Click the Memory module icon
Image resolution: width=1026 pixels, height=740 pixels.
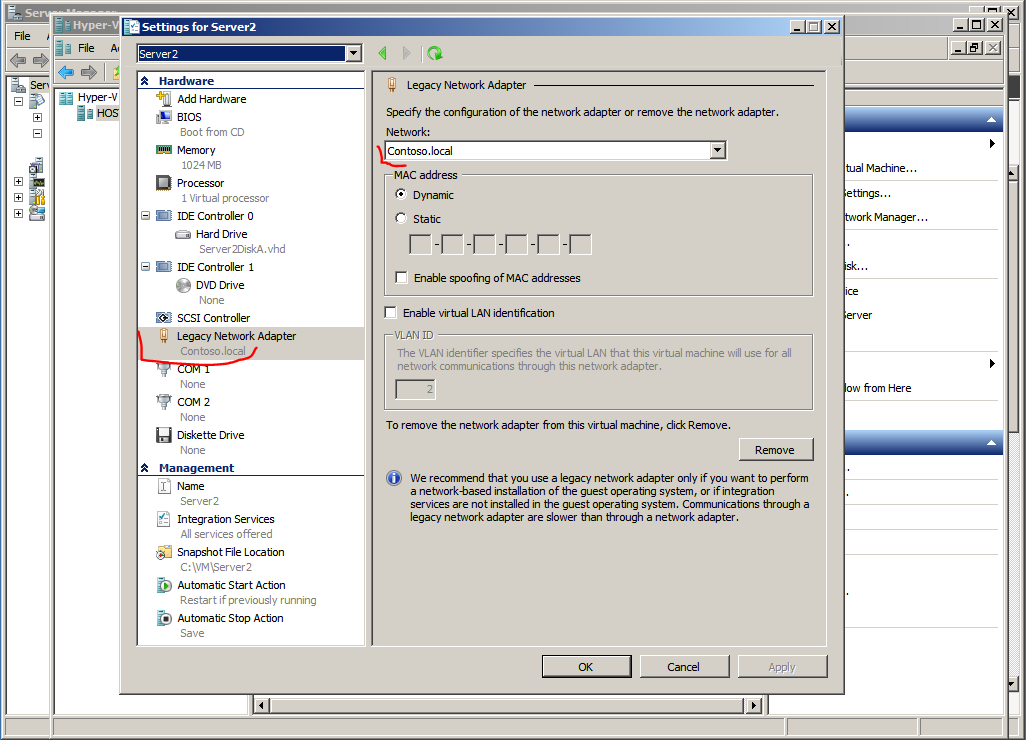(164, 150)
